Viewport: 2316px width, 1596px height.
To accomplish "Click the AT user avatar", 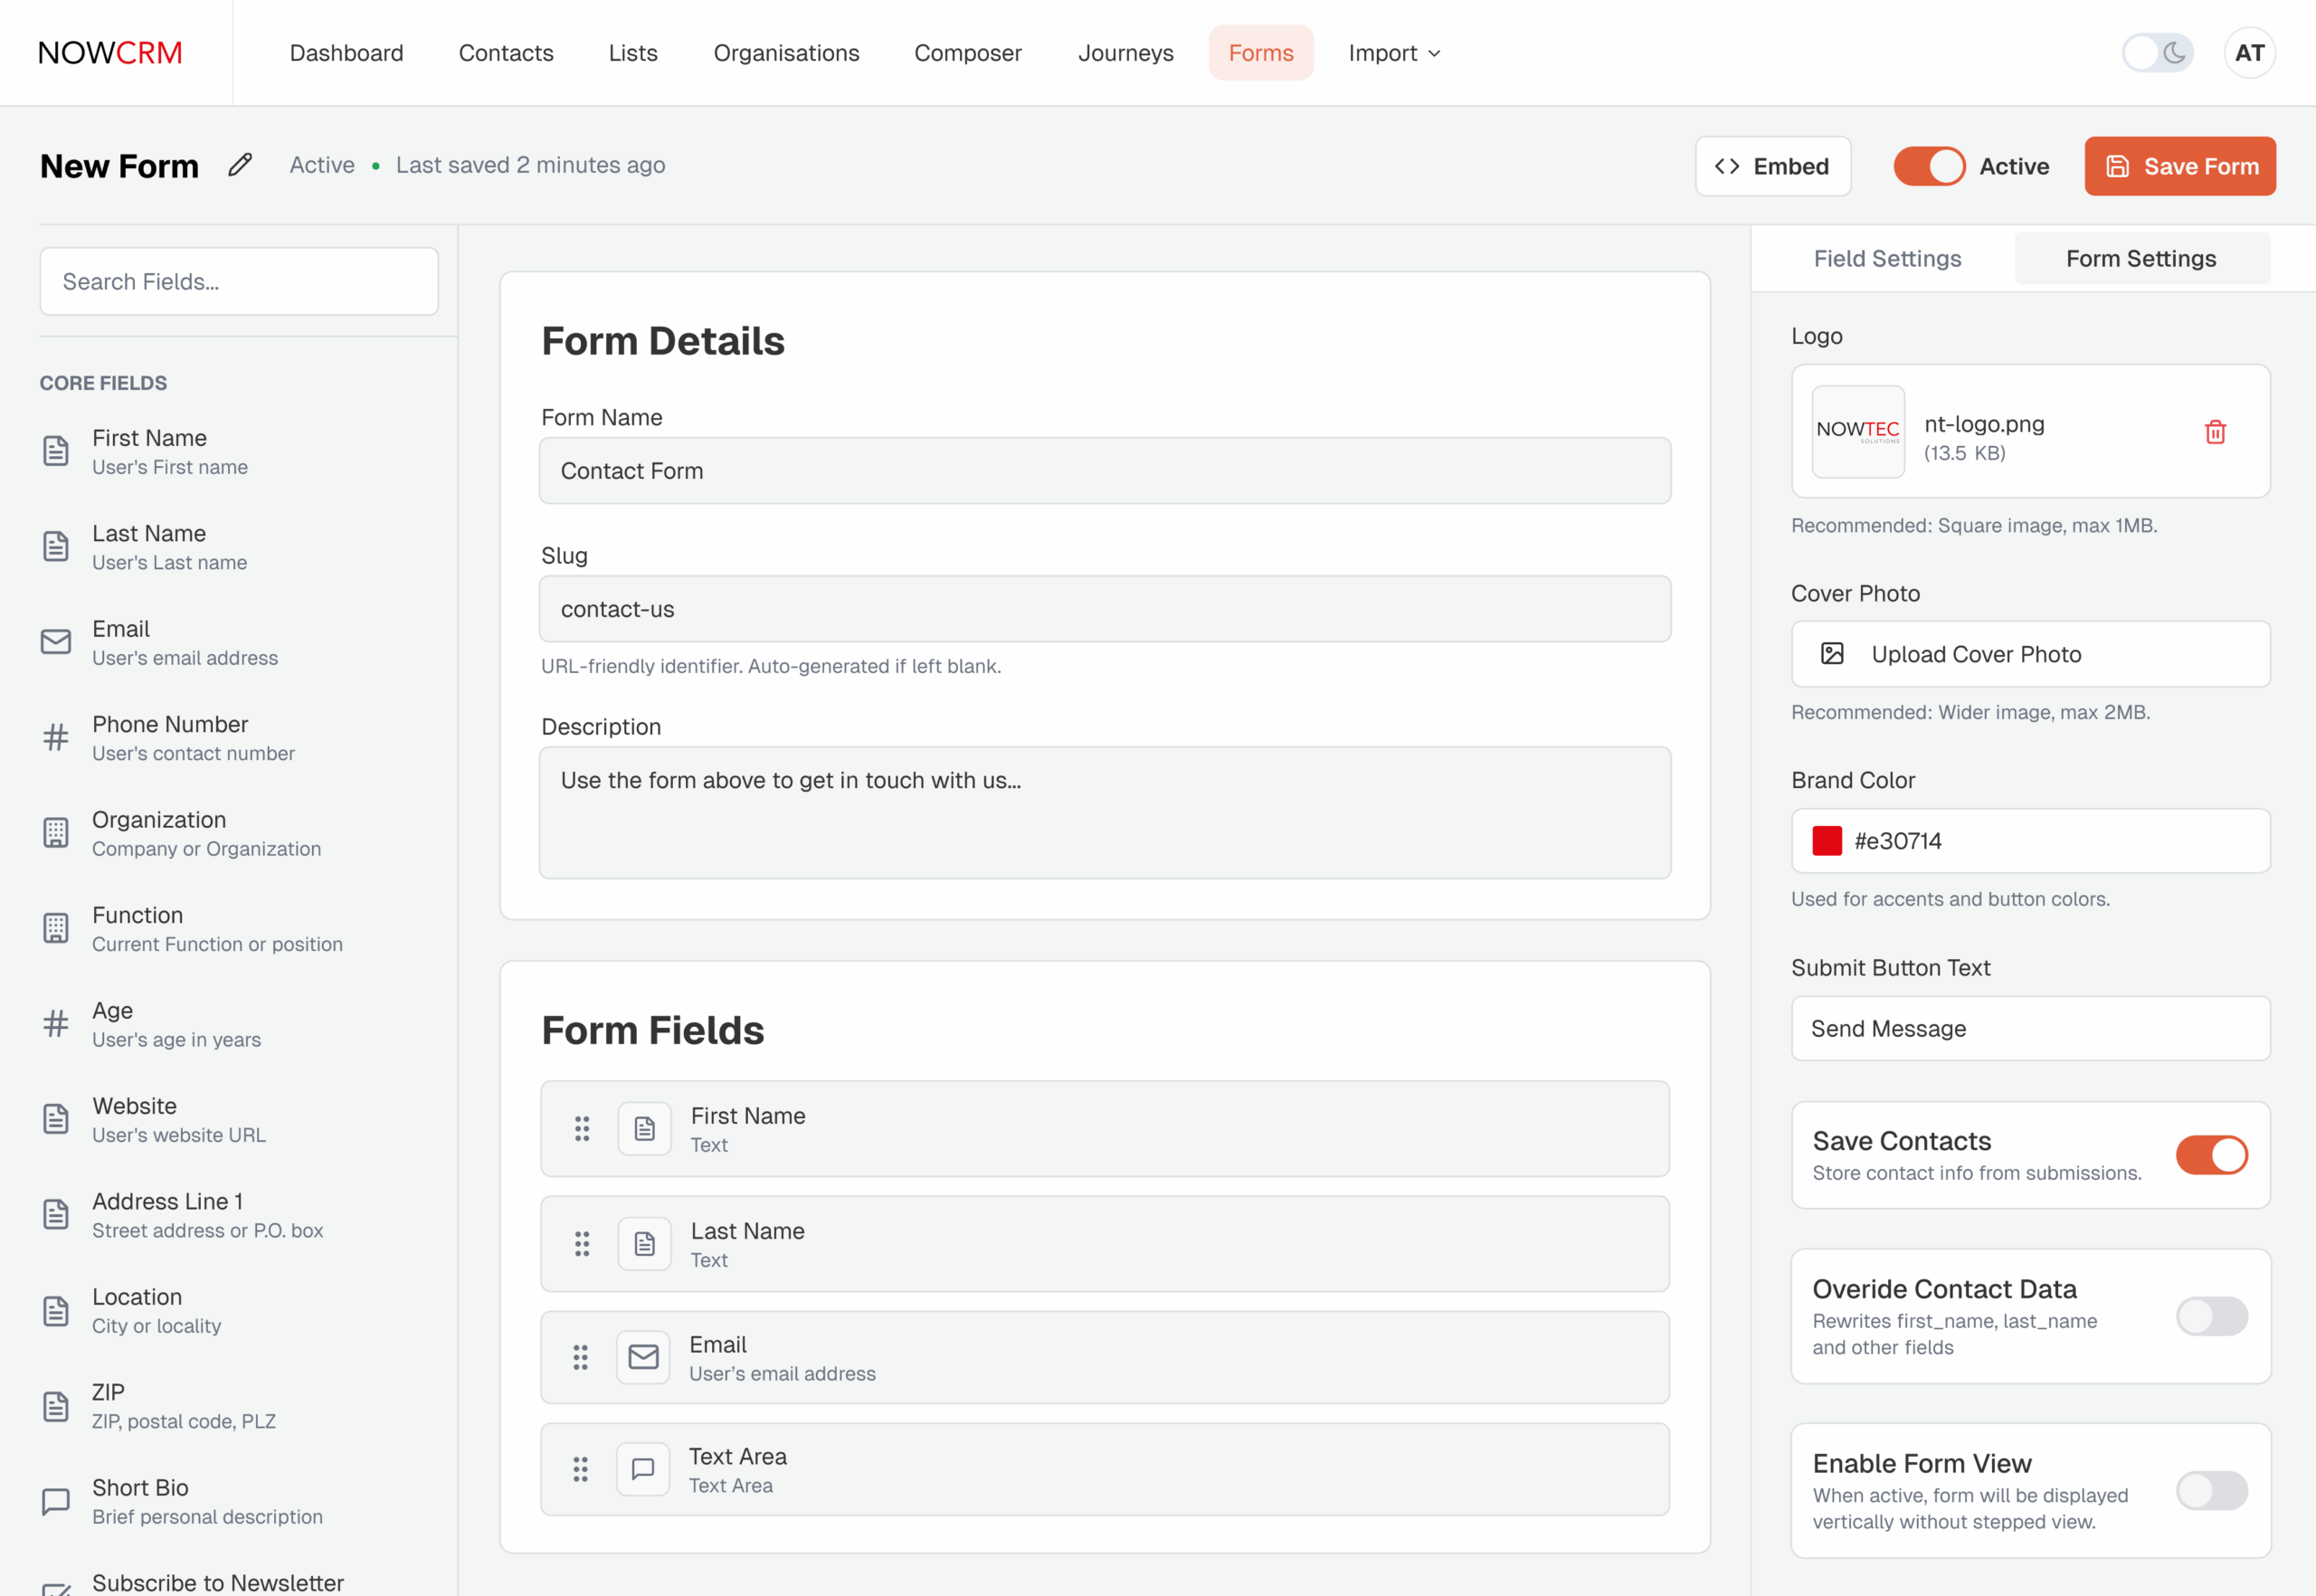I will [x=2249, y=53].
